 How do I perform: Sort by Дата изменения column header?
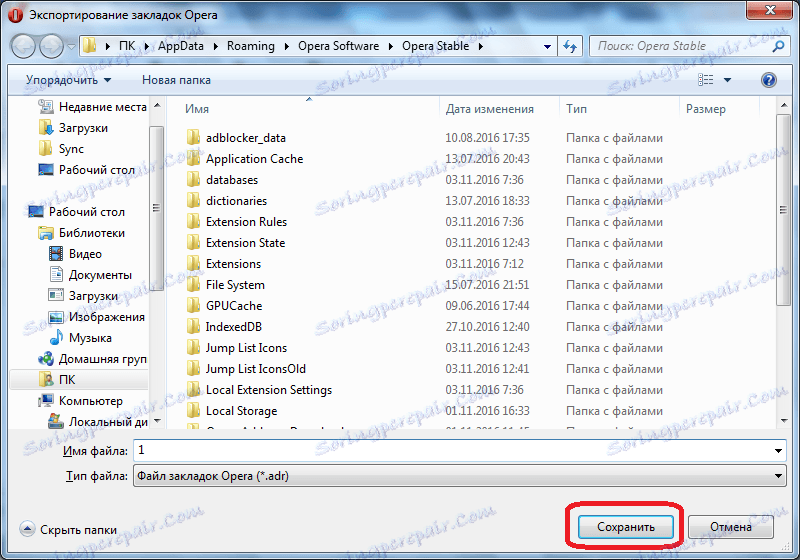pos(490,109)
